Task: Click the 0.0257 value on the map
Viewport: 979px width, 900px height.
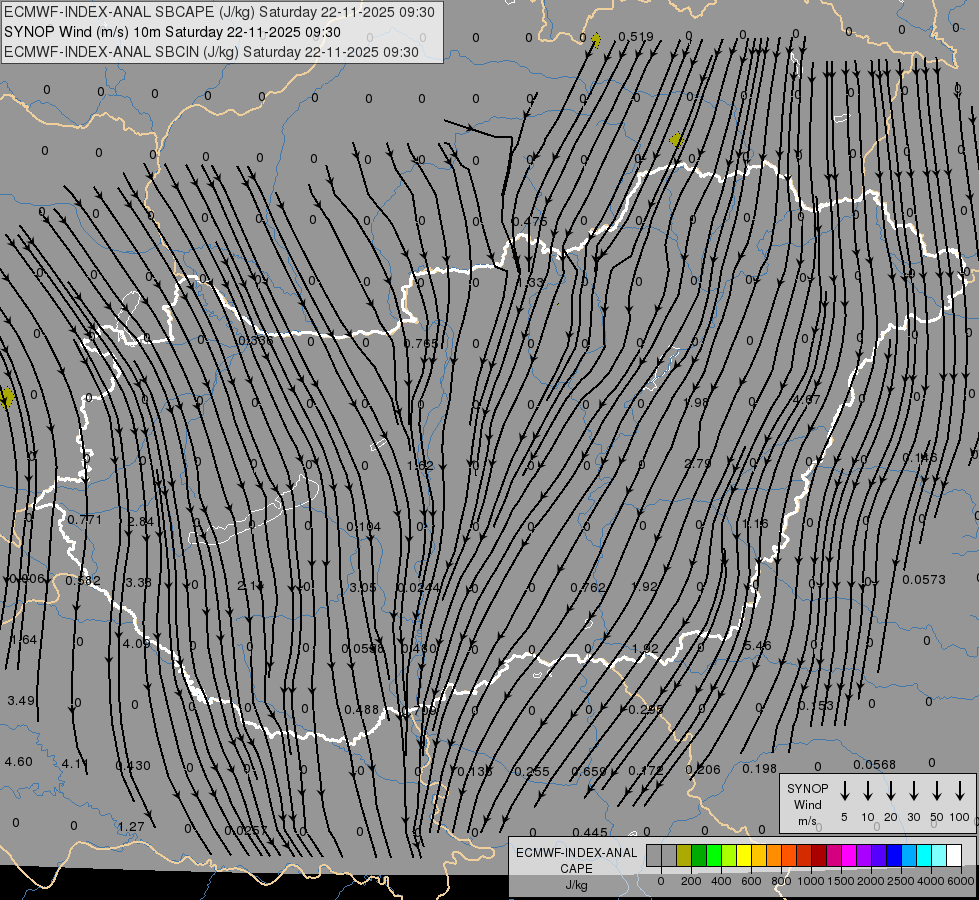Action: pyautogui.click(x=246, y=831)
